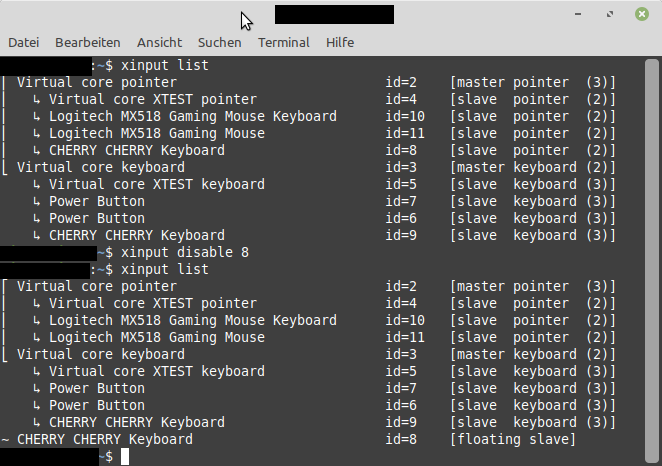
Task: Click 'Power Button' id=7 in first listing
Action: tap(96, 201)
